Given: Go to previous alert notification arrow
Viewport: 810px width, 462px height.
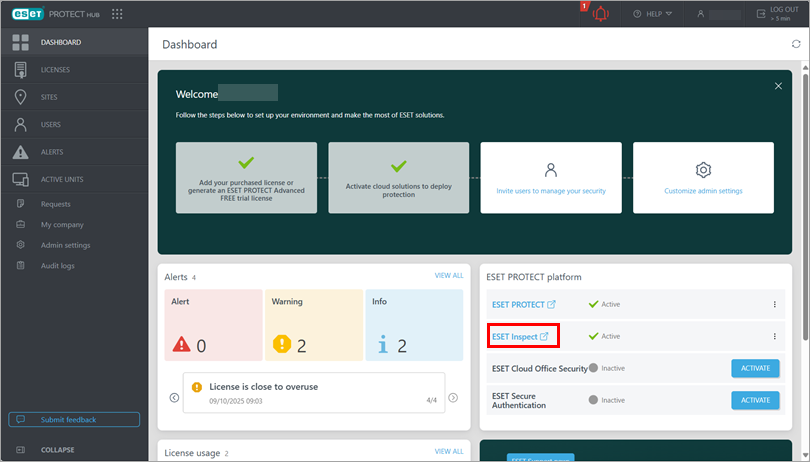Looking at the screenshot, I should [x=174, y=398].
